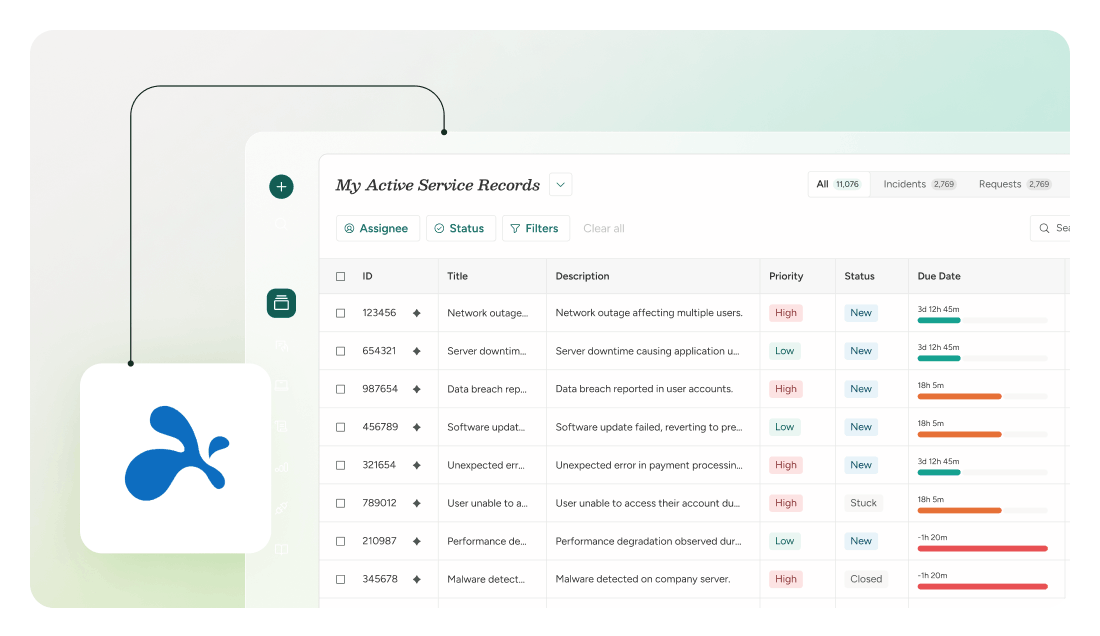Open the service records sidebar icon

[281, 303]
